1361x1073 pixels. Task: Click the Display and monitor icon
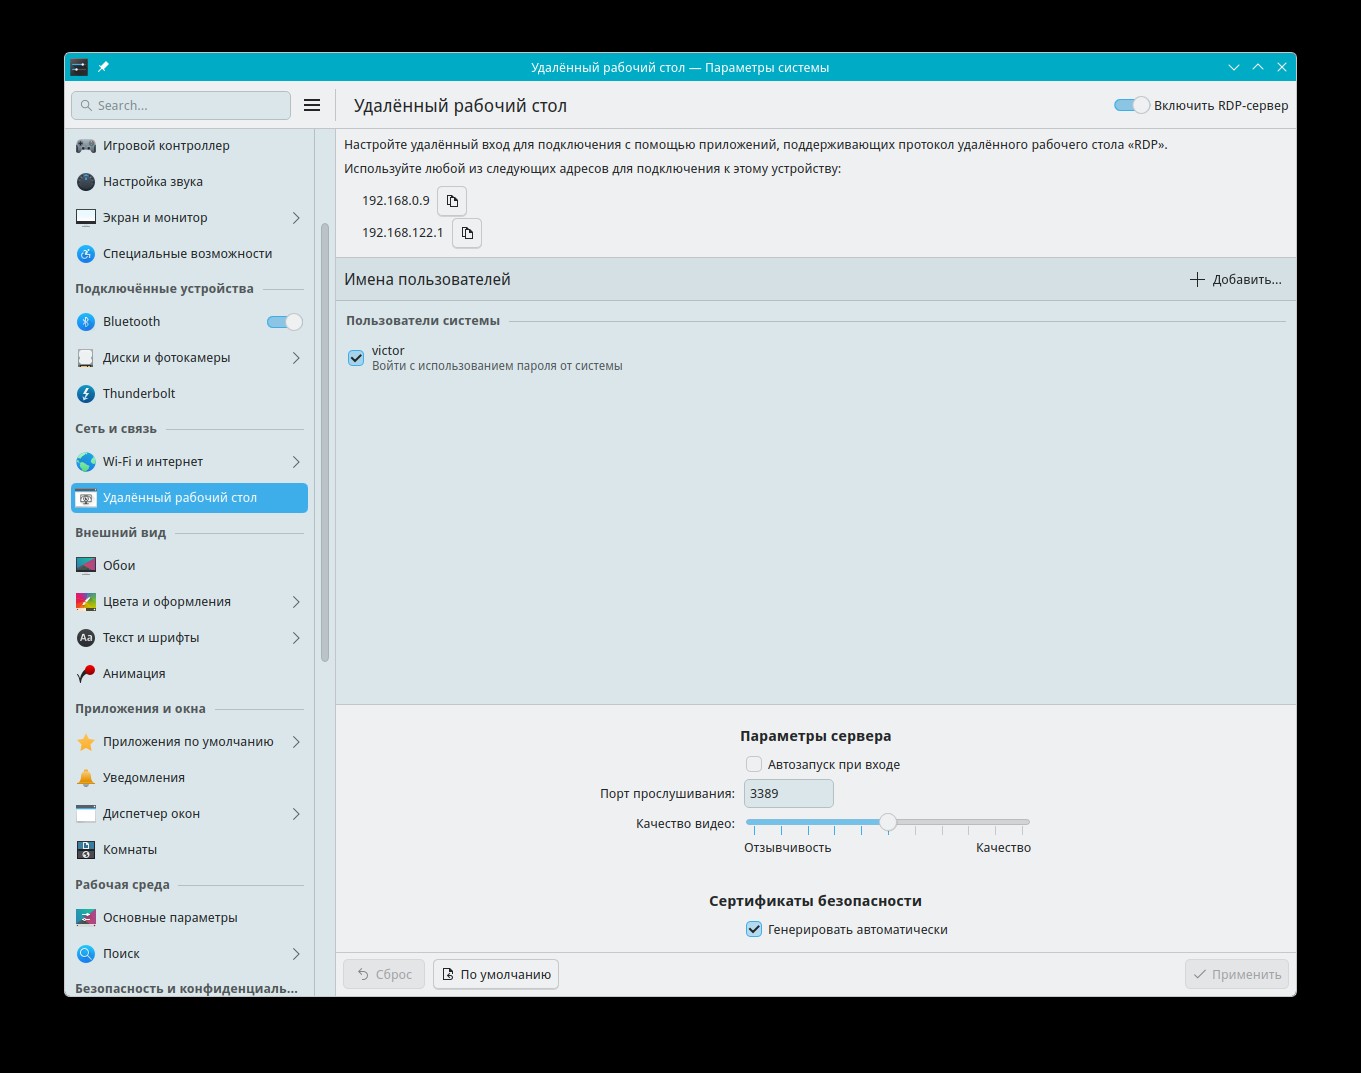tap(86, 218)
